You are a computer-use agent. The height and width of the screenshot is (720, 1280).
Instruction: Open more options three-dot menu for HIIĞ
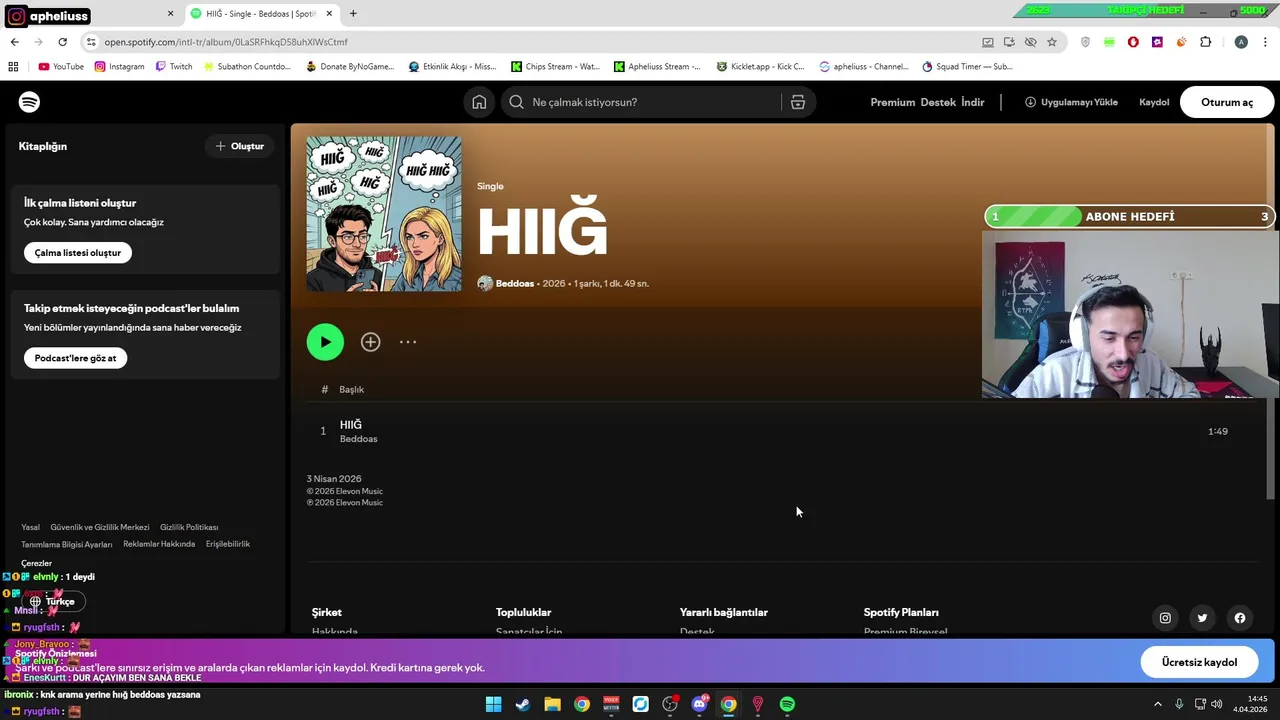tap(408, 342)
